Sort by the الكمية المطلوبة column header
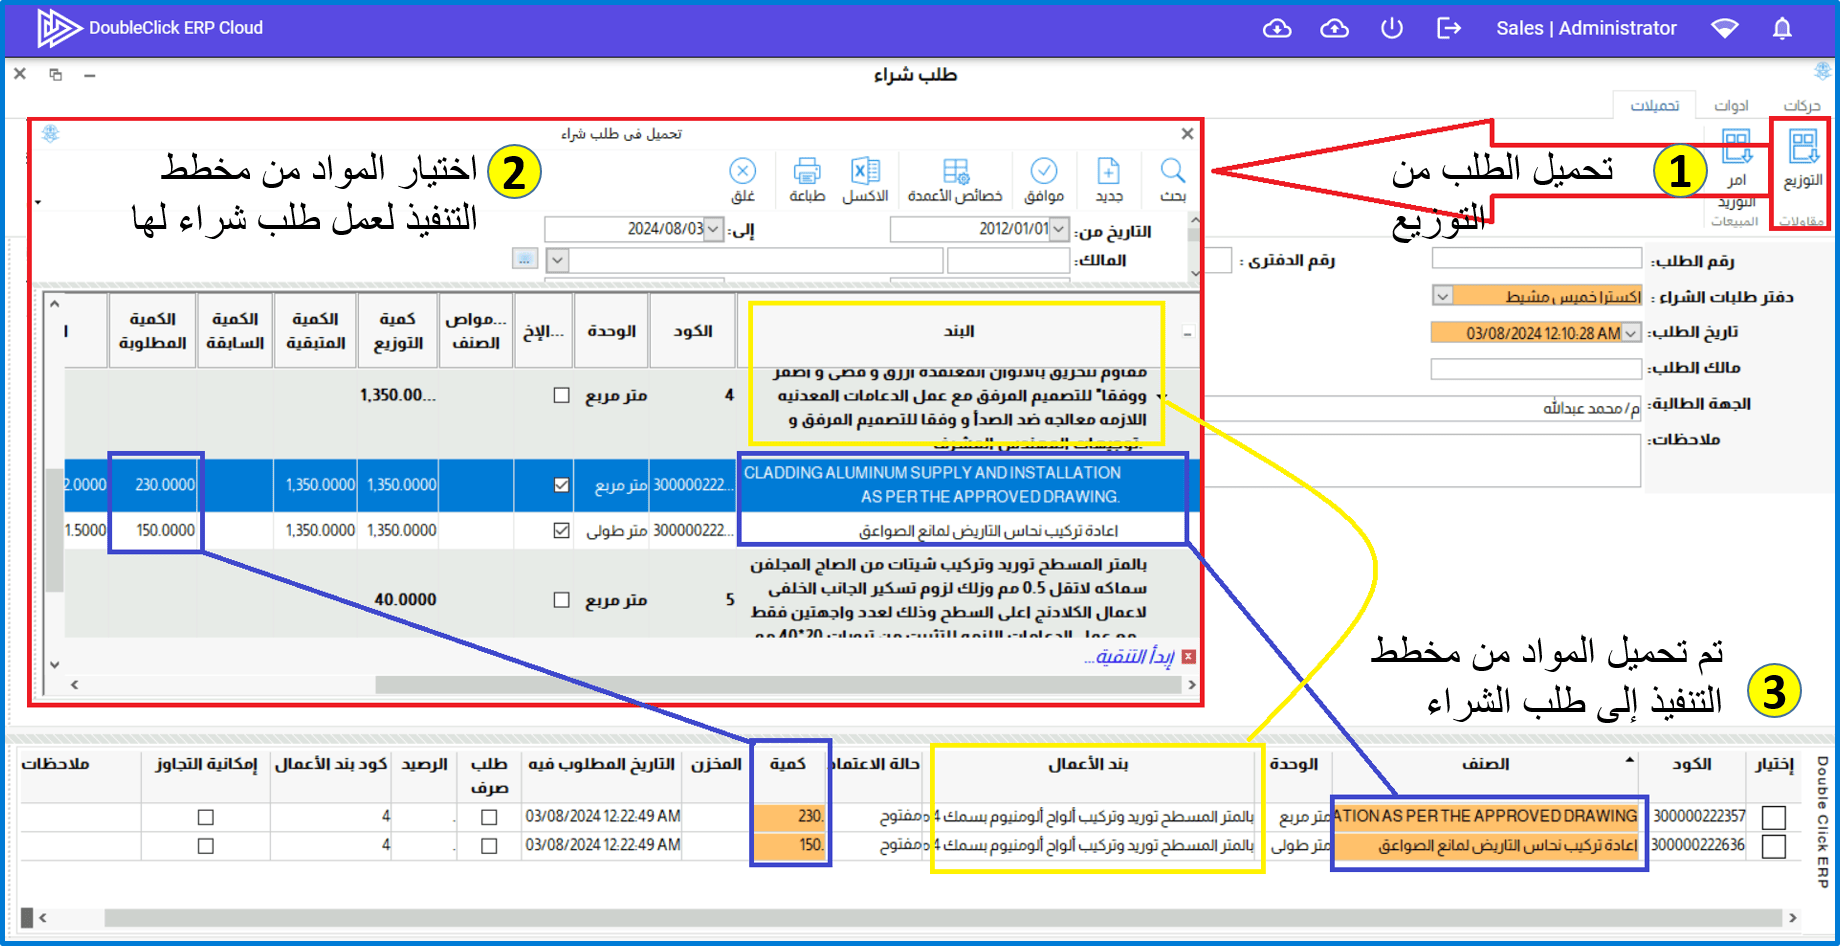The image size is (1840, 946). pyautogui.click(x=153, y=331)
